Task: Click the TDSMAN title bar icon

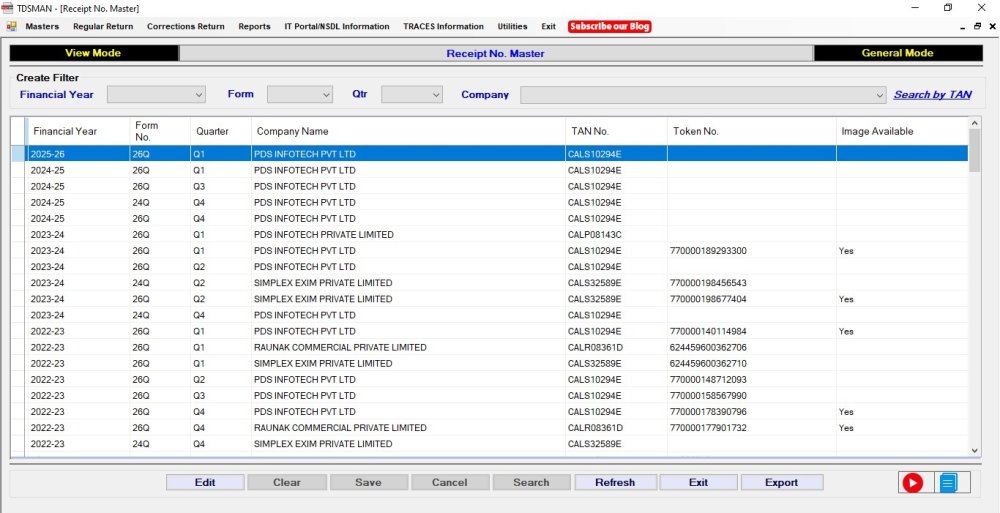Action: [x=8, y=8]
